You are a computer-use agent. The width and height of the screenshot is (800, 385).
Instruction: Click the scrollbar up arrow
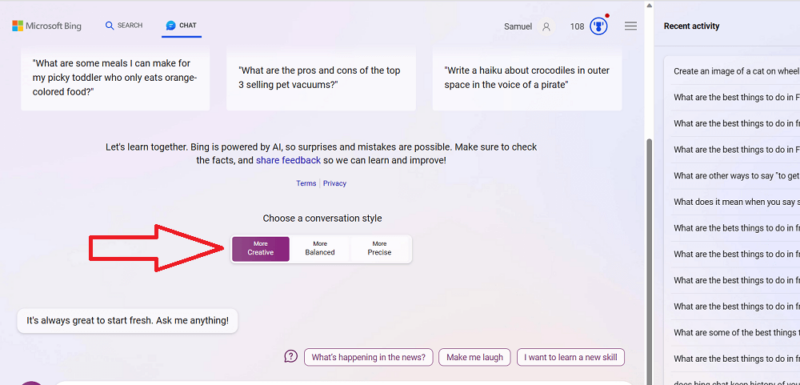click(x=649, y=6)
